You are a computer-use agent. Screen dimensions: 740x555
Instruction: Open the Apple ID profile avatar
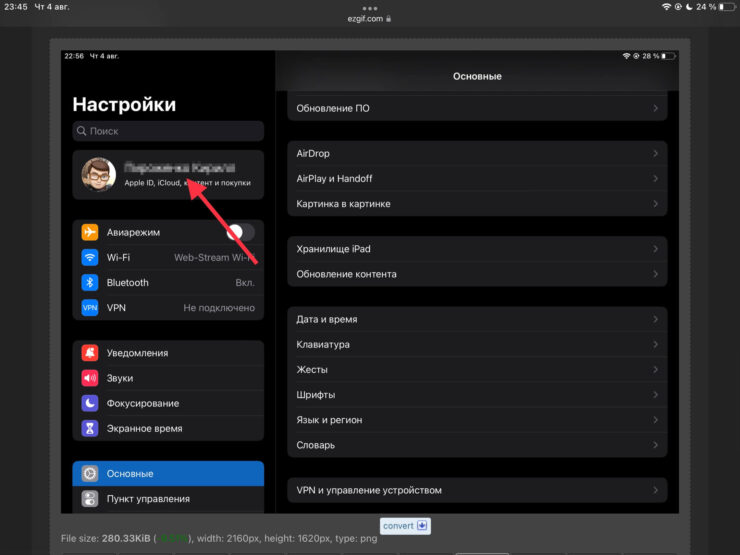point(98,175)
